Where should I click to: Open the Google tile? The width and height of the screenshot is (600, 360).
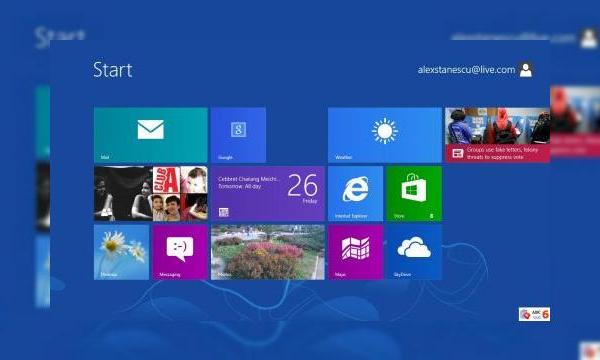pyautogui.click(x=238, y=135)
